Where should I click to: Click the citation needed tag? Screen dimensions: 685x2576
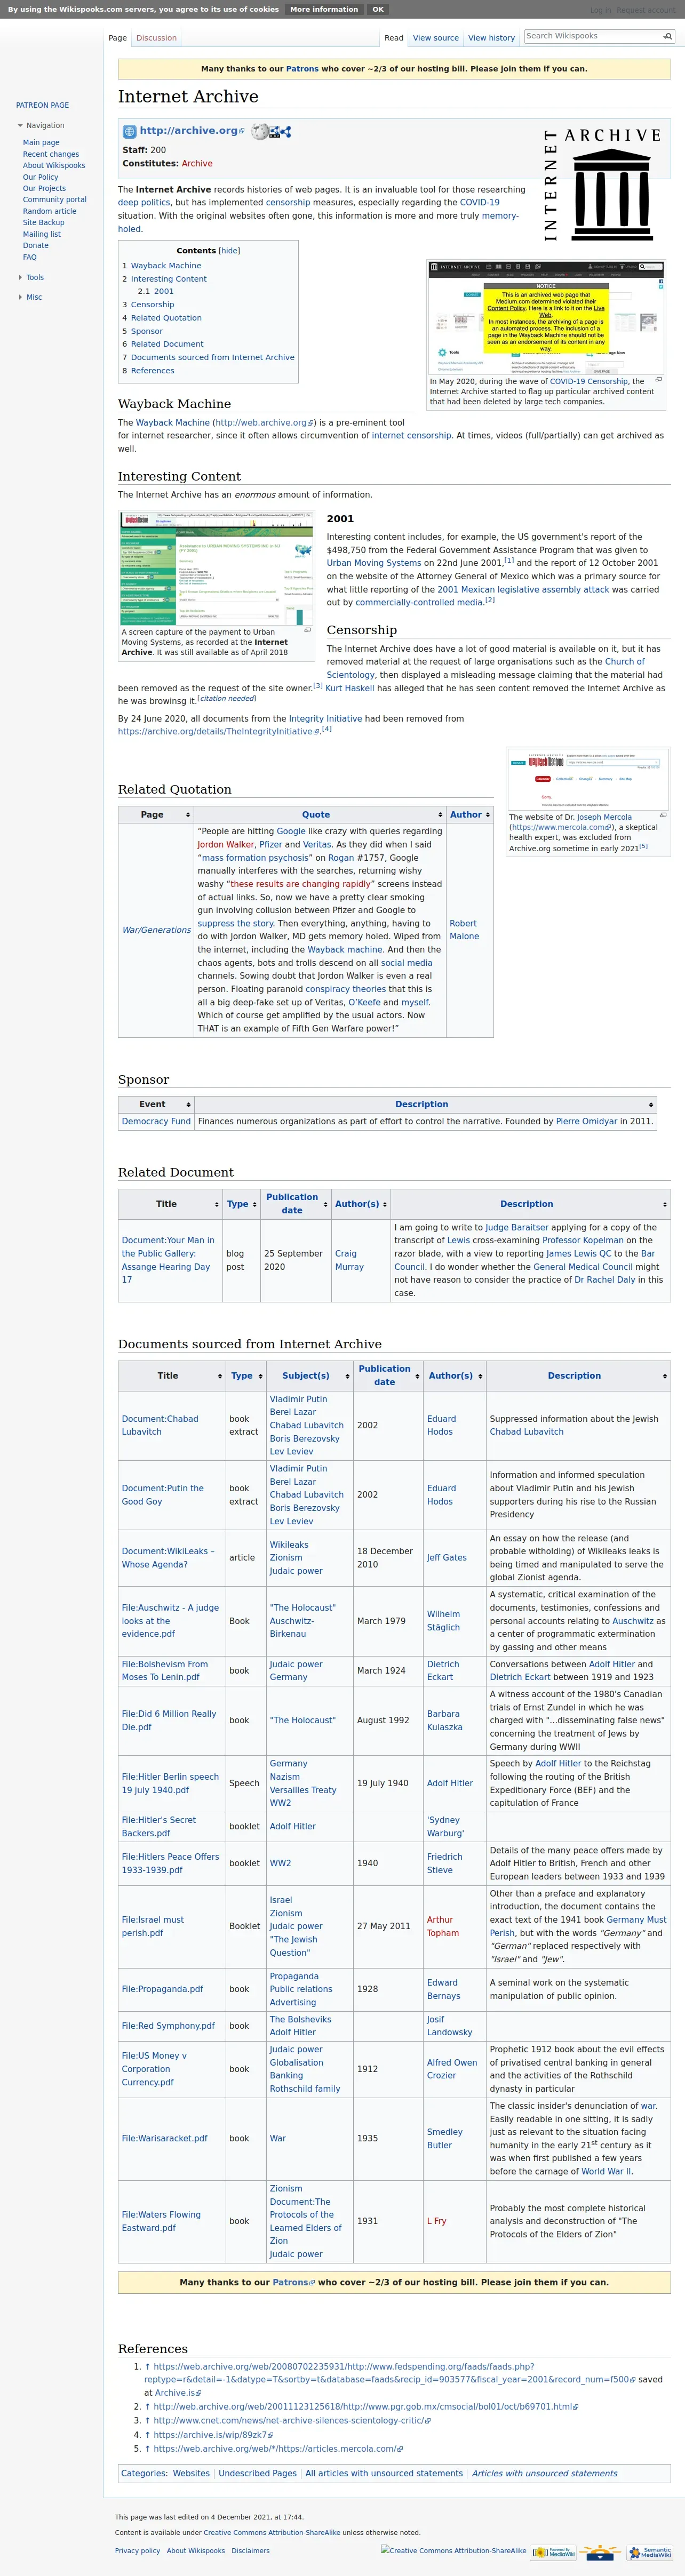(227, 699)
